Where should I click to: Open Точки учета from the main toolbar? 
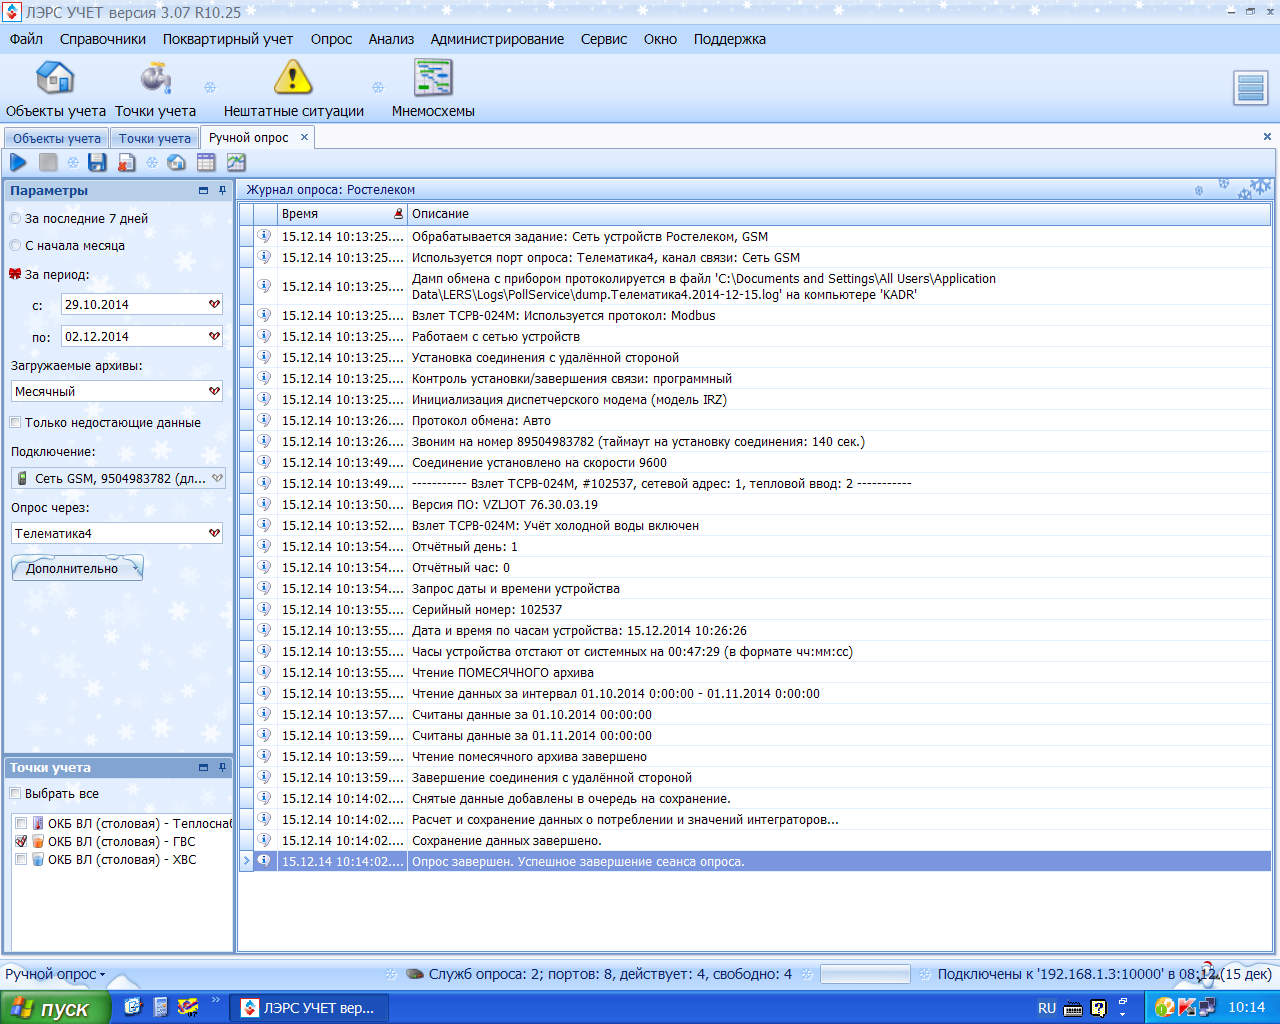point(155,89)
